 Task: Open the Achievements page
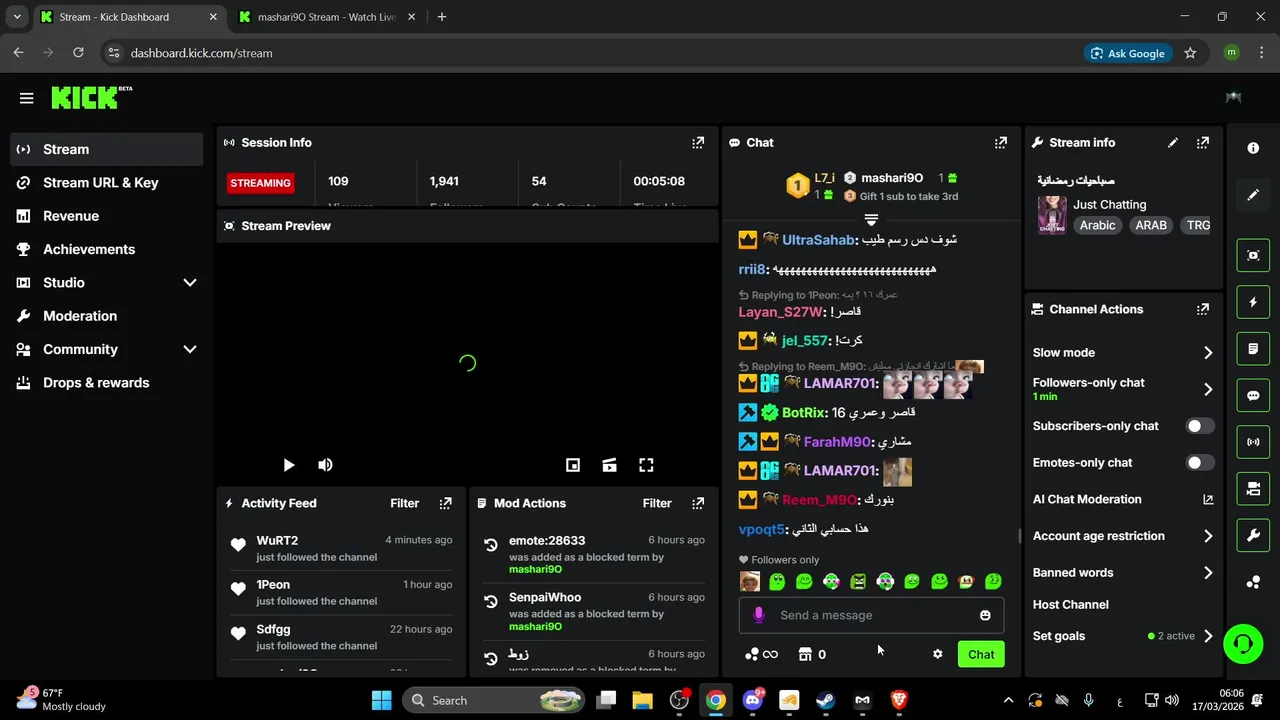click(x=106, y=249)
